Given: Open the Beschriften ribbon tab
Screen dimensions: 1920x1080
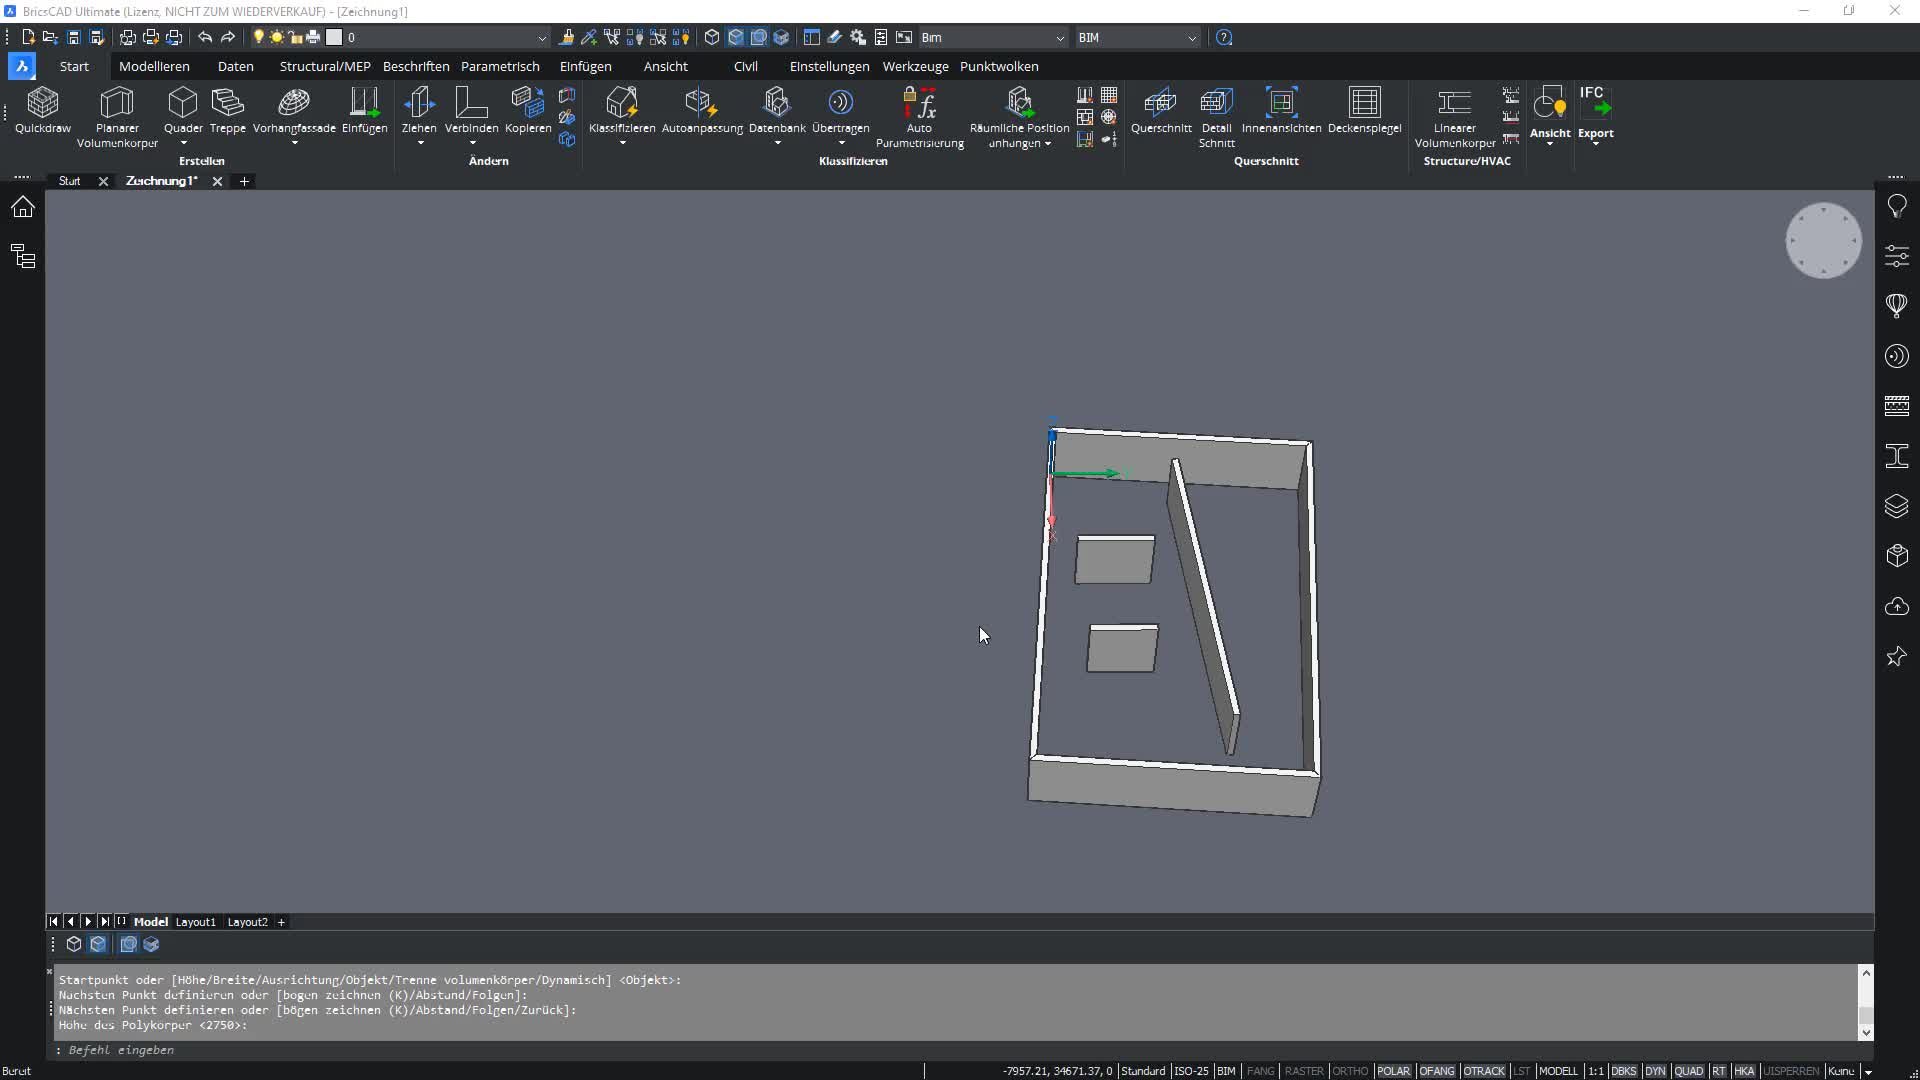Looking at the screenshot, I should click(416, 66).
